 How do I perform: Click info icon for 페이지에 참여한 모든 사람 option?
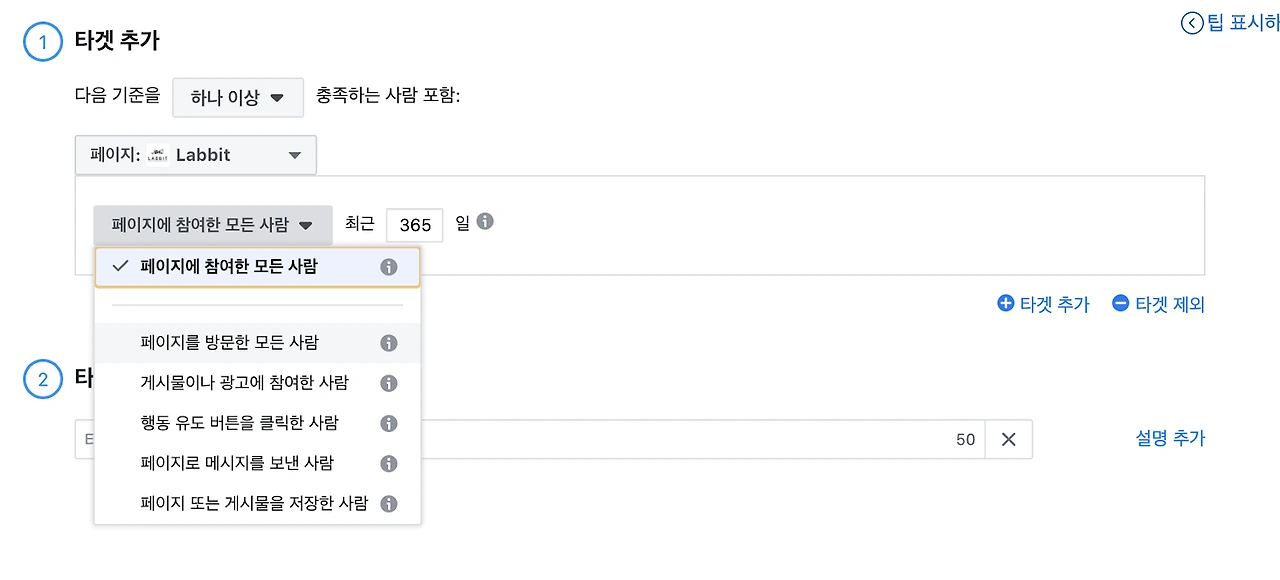(x=389, y=267)
